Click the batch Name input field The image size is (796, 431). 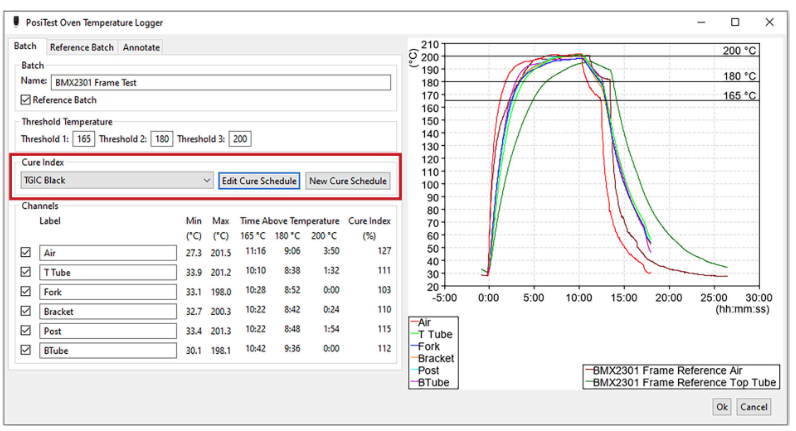click(221, 82)
